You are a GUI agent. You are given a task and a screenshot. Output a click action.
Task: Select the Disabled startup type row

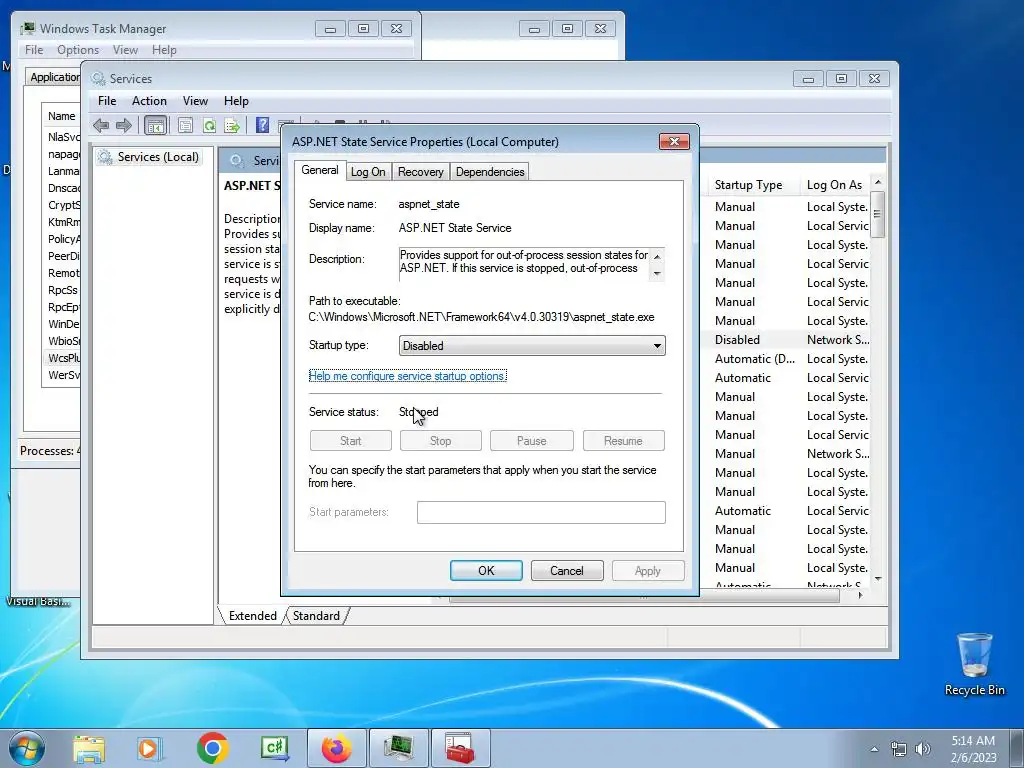pos(737,340)
